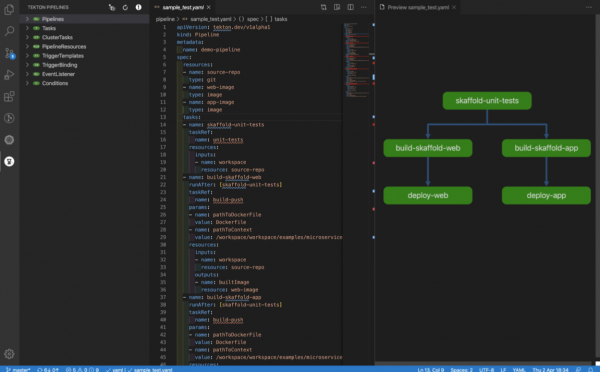Click the editor minimap
The image size is (600, 372).
pyautogui.click(x=357, y=61)
